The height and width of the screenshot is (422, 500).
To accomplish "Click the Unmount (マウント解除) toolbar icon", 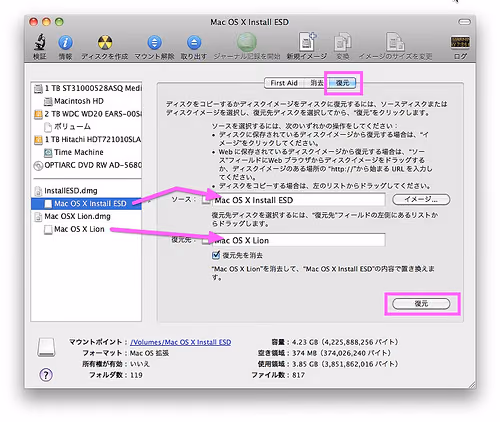I will [154, 43].
